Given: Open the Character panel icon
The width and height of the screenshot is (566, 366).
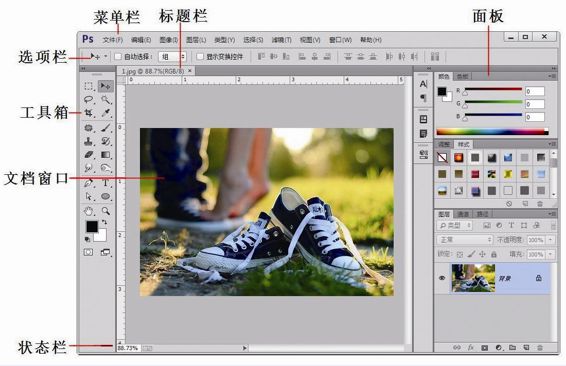Looking at the screenshot, I should pyautogui.click(x=423, y=84).
